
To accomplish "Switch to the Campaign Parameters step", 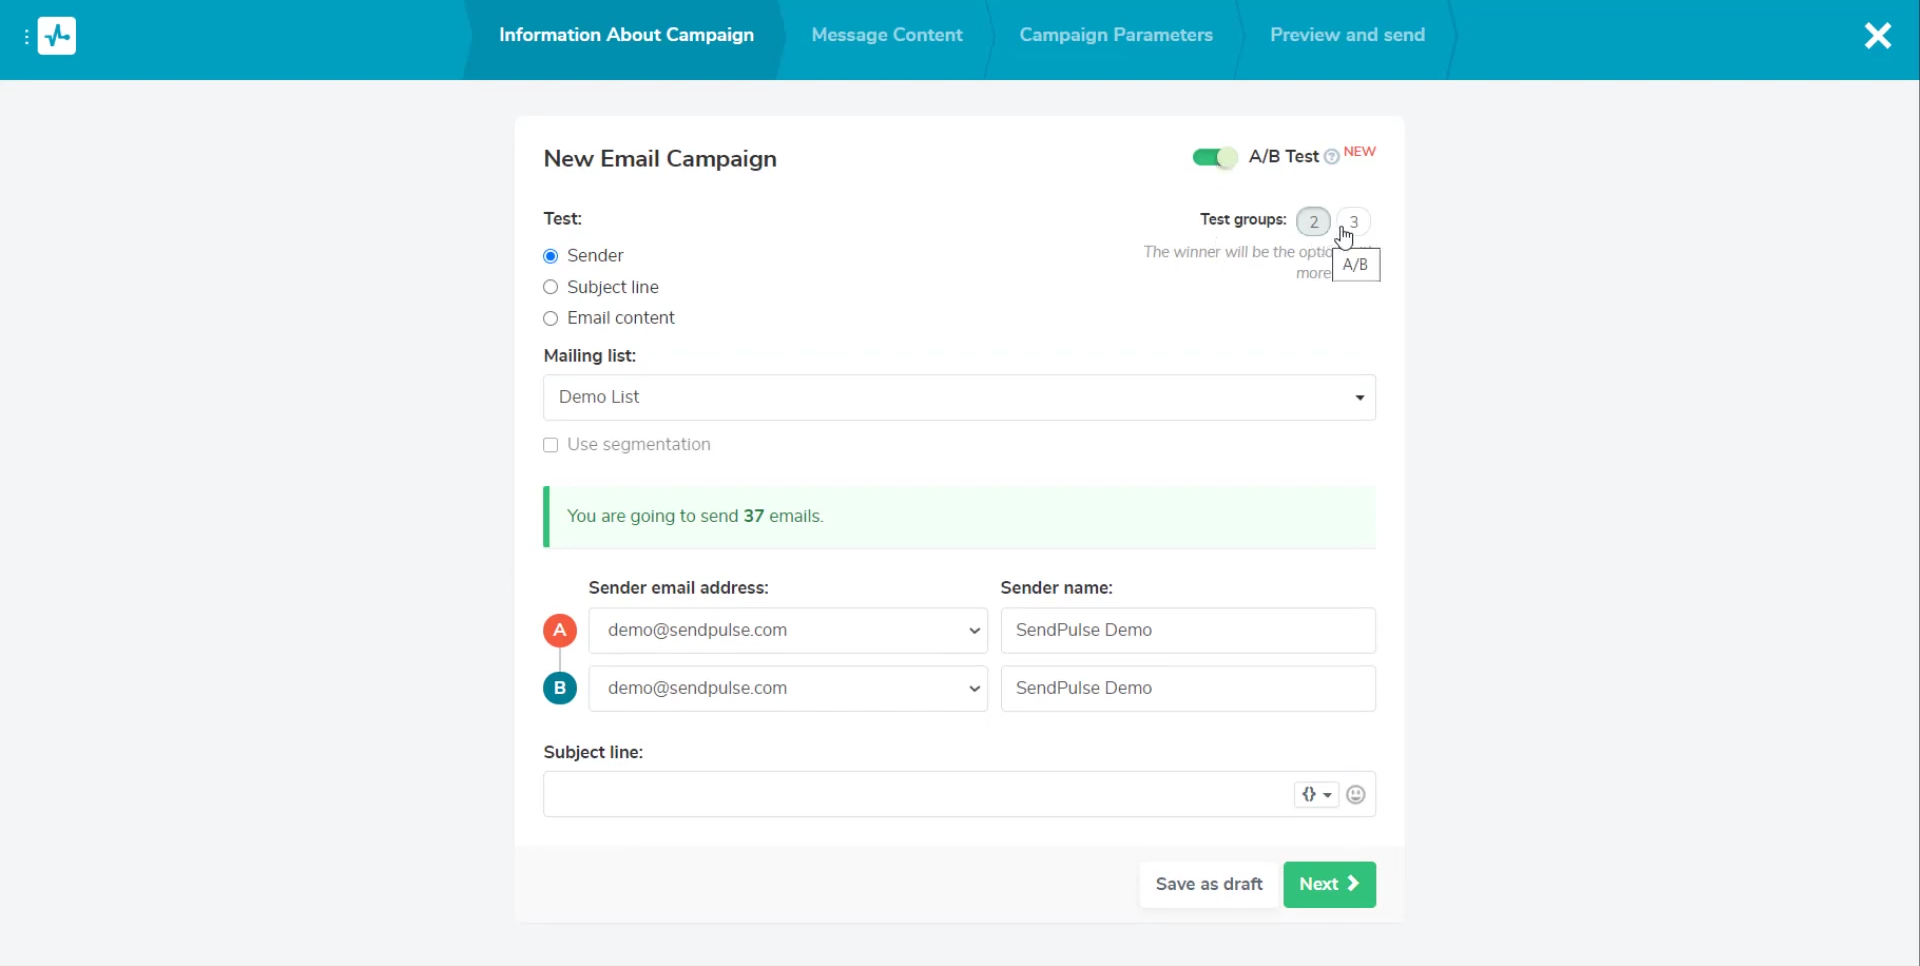I will point(1116,36).
